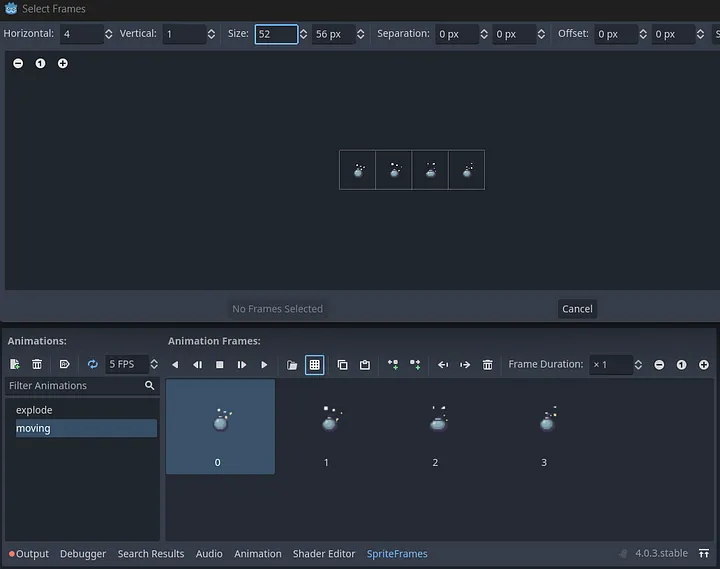720x569 pixels.
Task: Focus the Vertical value field
Action: pos(184,34)
